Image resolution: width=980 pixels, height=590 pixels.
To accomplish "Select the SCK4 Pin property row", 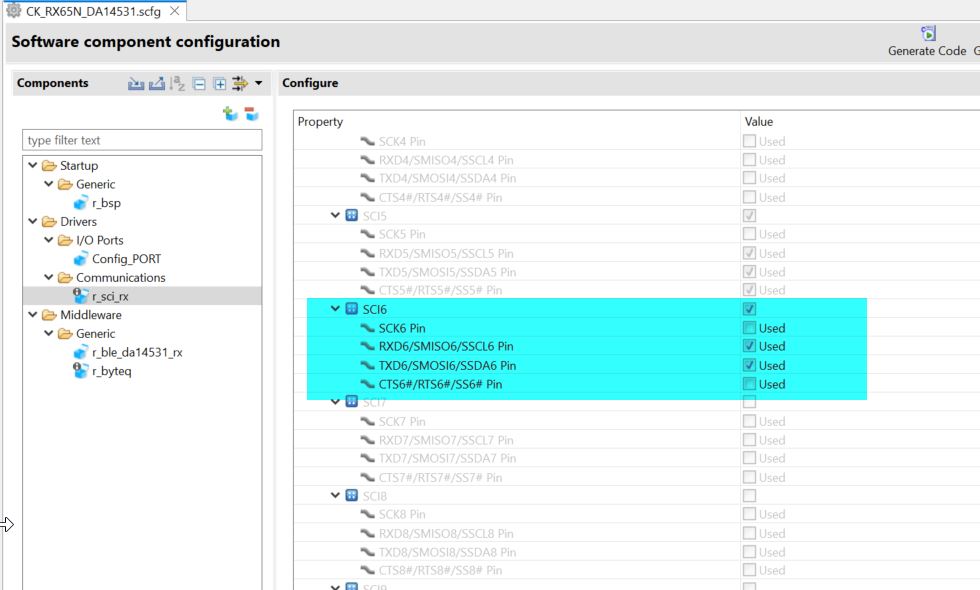I will (x=637, y=141).
